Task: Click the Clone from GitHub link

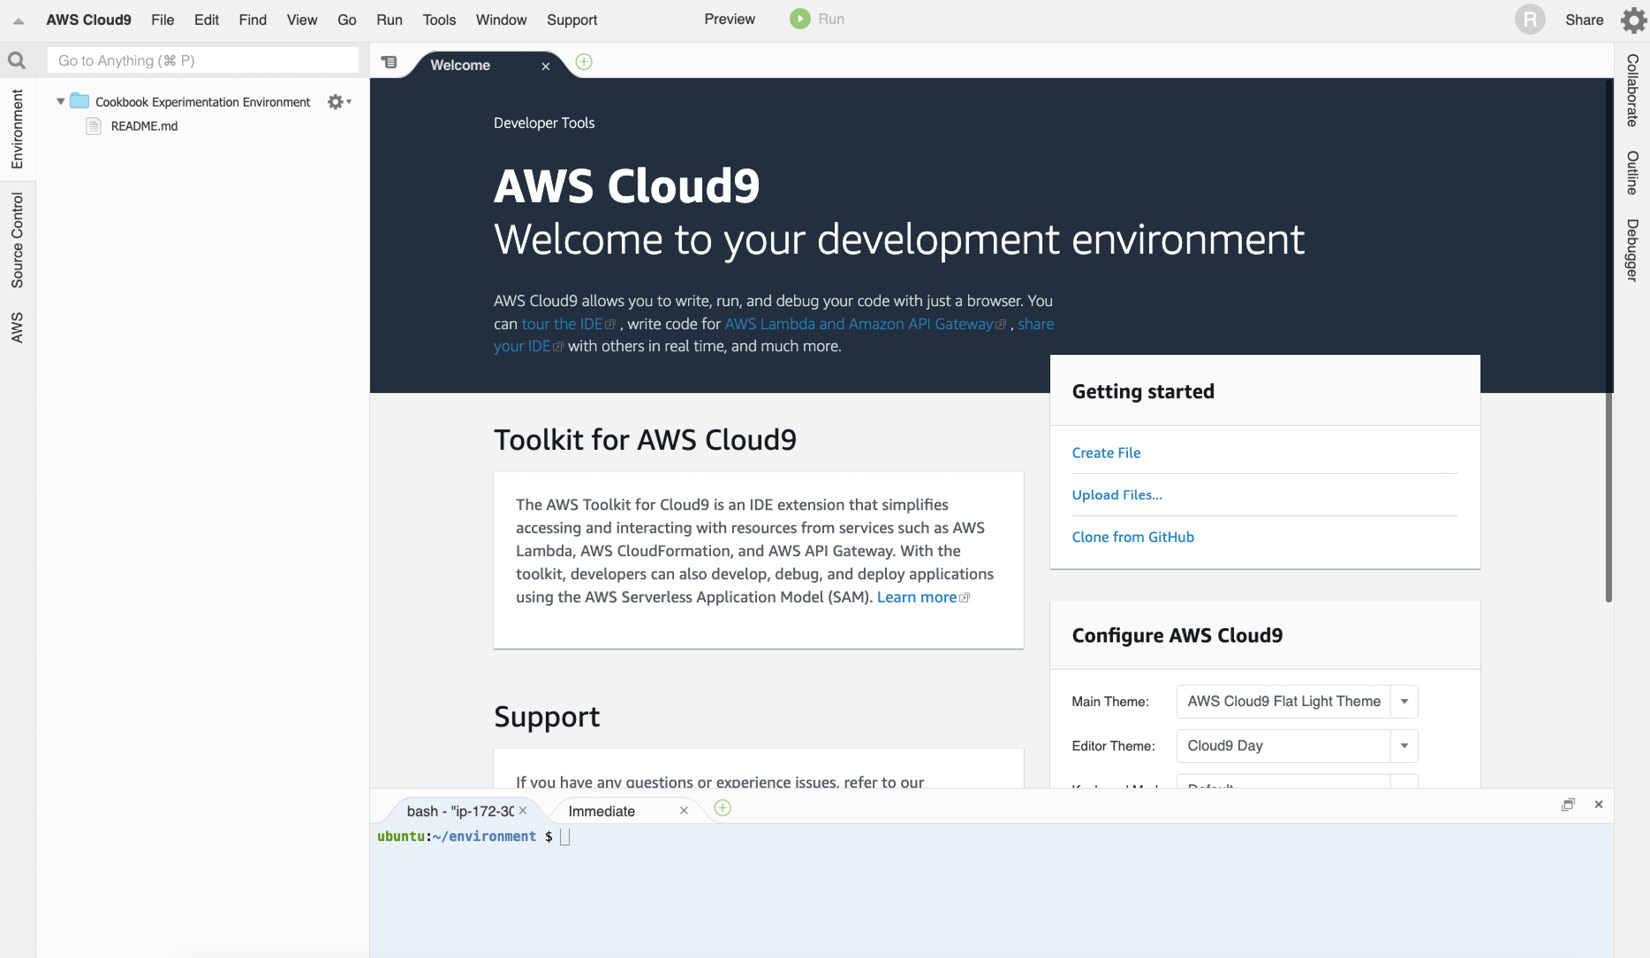Action: (1133, 537)
